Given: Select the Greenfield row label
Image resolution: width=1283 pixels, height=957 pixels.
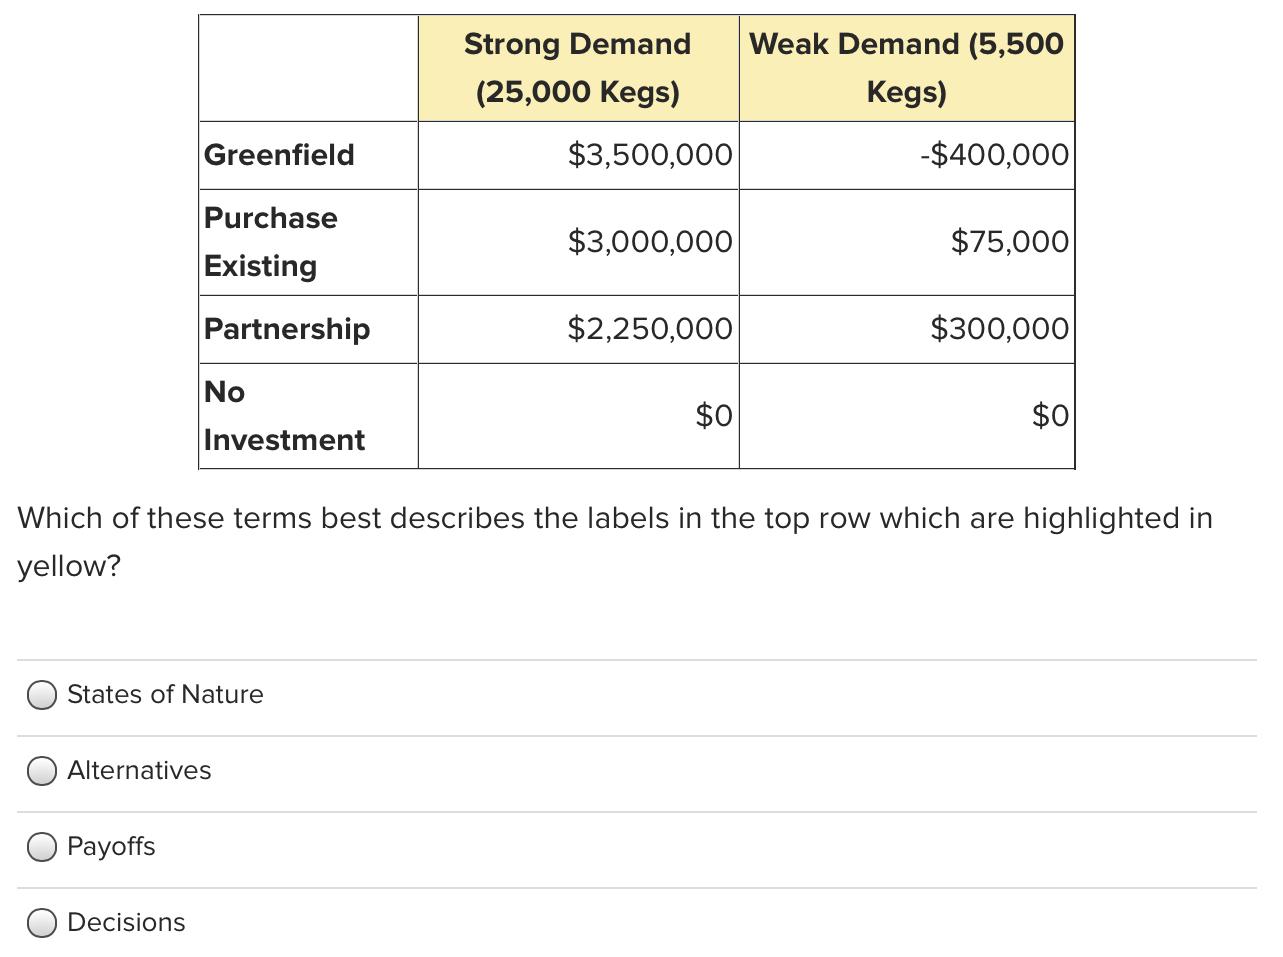Looking at the screenshot, I should (x=280, y=155).
